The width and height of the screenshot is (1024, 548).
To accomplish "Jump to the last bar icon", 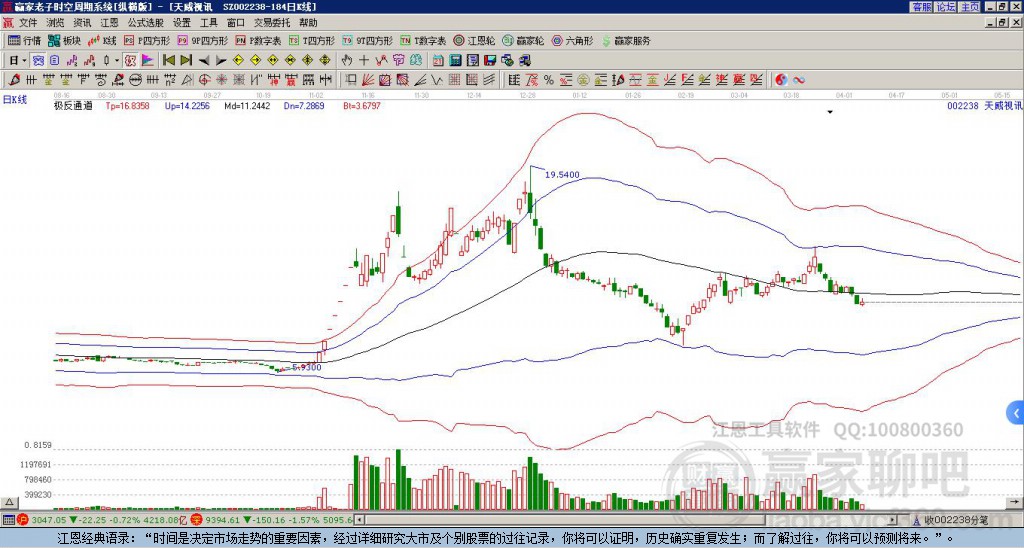I will pyautogui.click(x=186, y=61).
